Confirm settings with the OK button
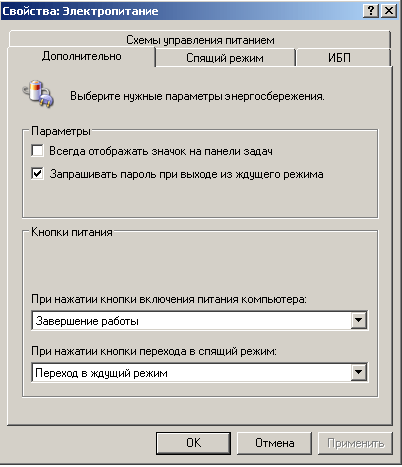Viewport: 402px width, 467px height. coord(193,443)
